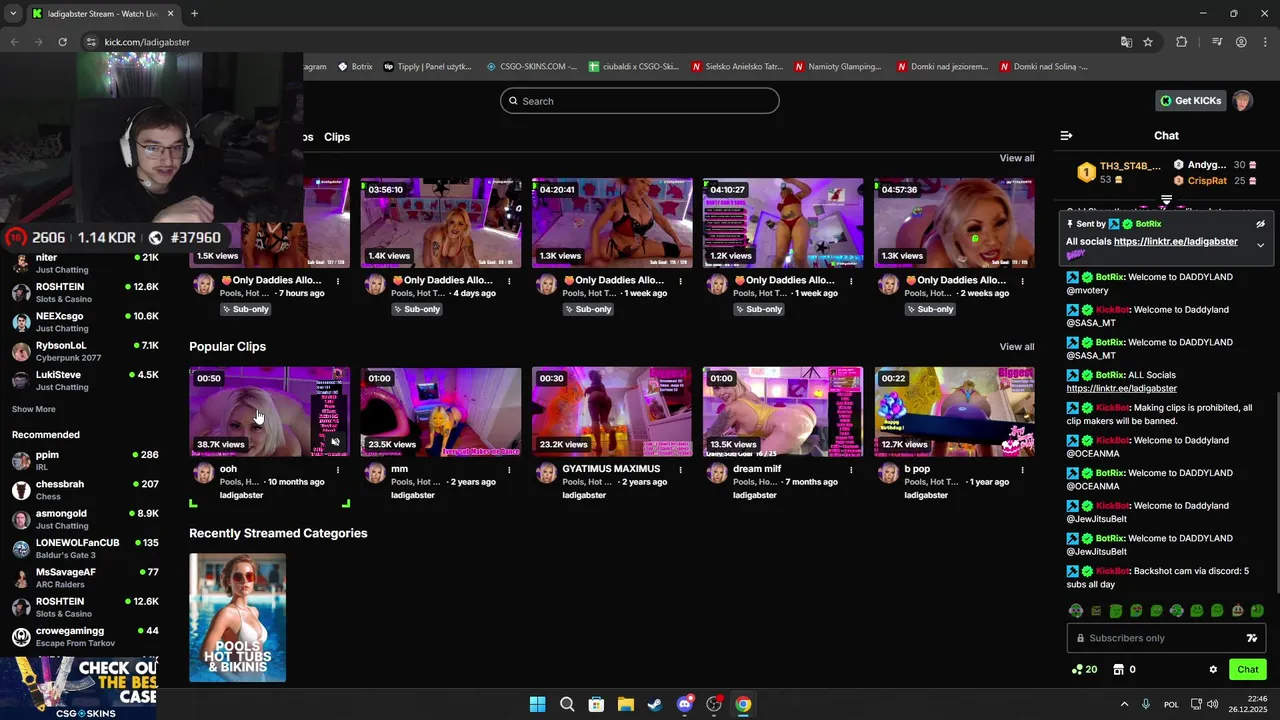Open options for the 4 days ago VOD
Image resolution: width=1280 pixels, height=720 pixels.
[x=509, y=281]
